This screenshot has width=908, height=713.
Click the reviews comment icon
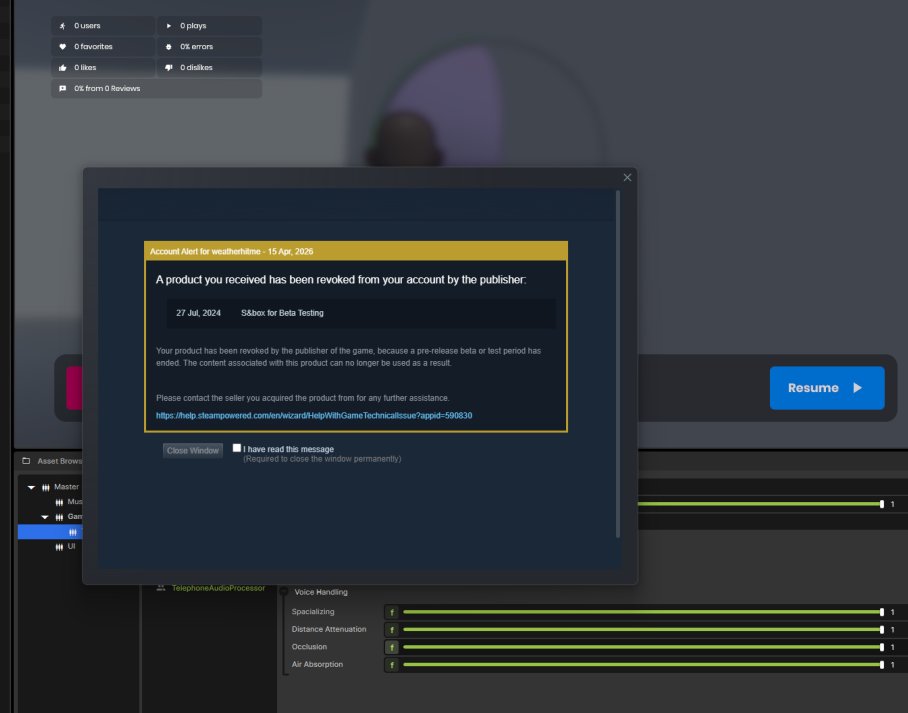point(63,89)
